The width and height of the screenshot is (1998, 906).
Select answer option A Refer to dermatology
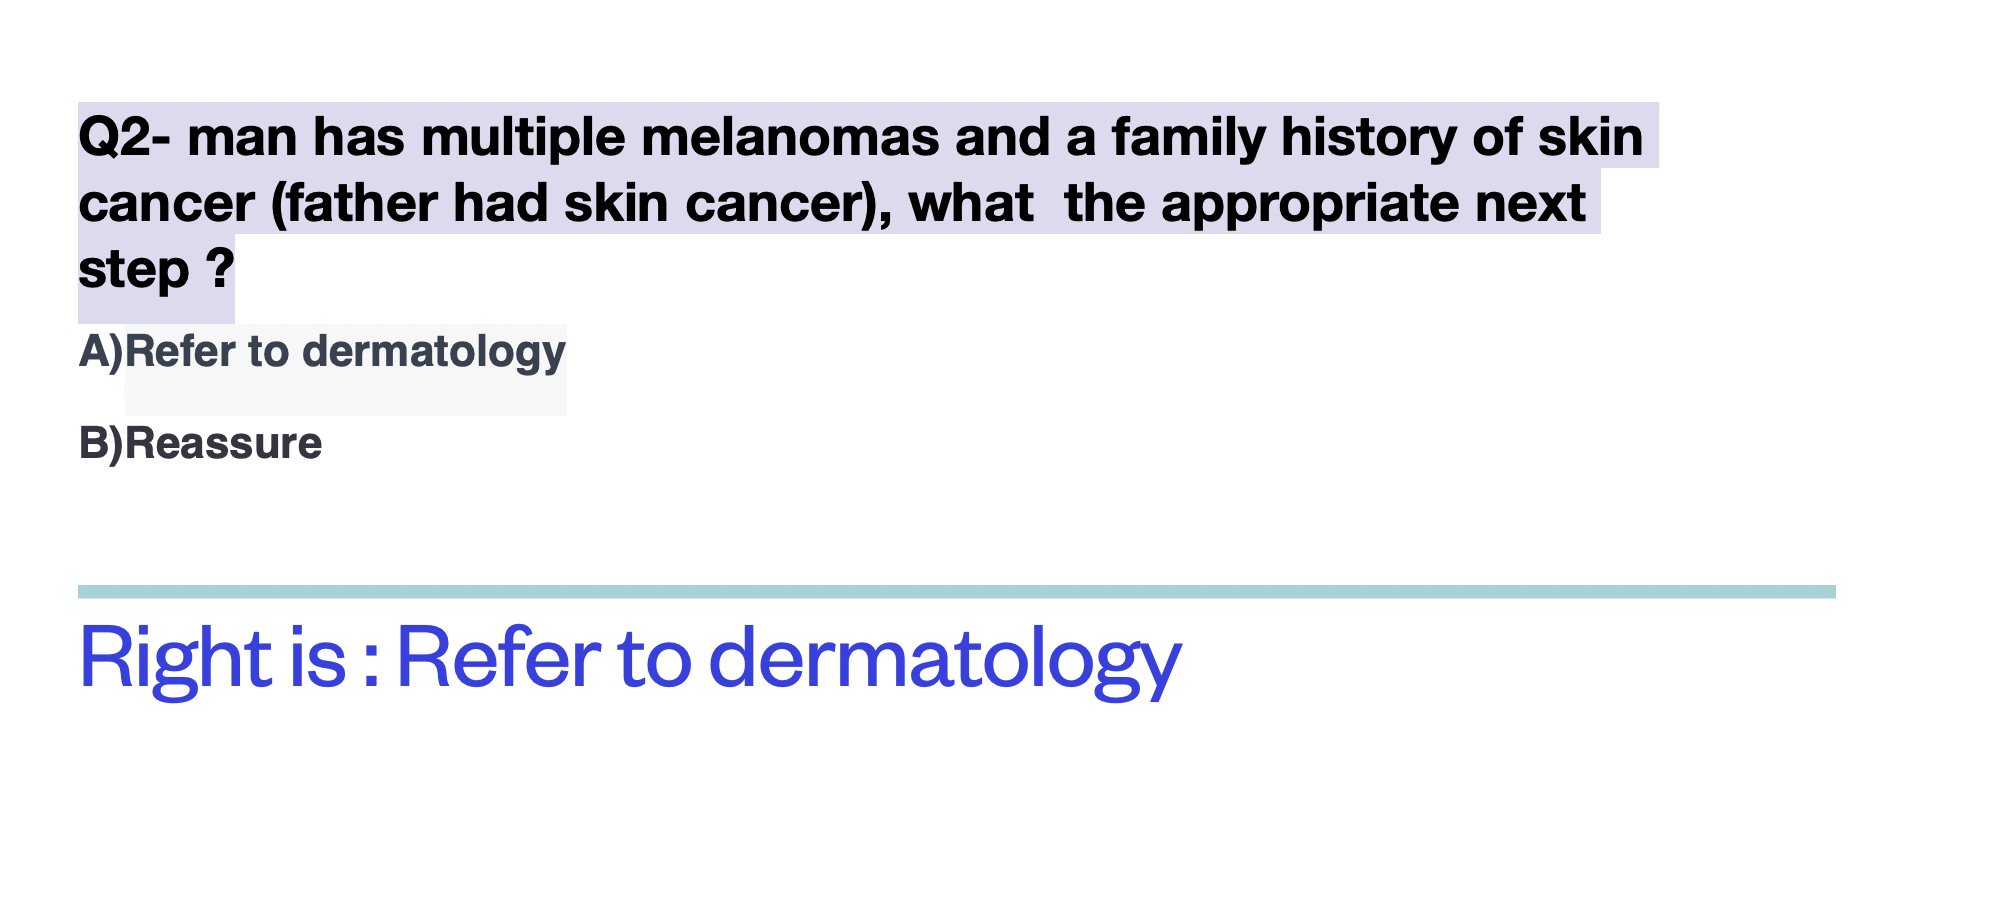point(322,352)
